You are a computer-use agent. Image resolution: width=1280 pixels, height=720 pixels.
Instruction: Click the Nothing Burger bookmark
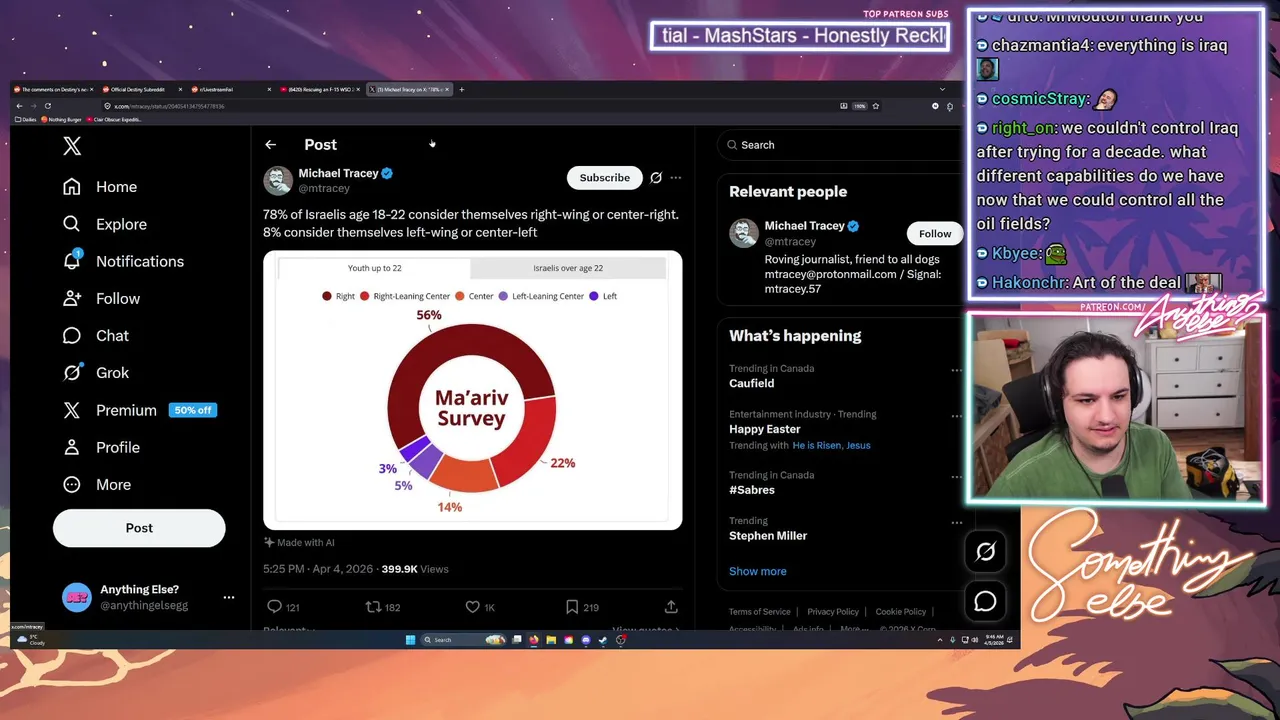tap(62, 120)
